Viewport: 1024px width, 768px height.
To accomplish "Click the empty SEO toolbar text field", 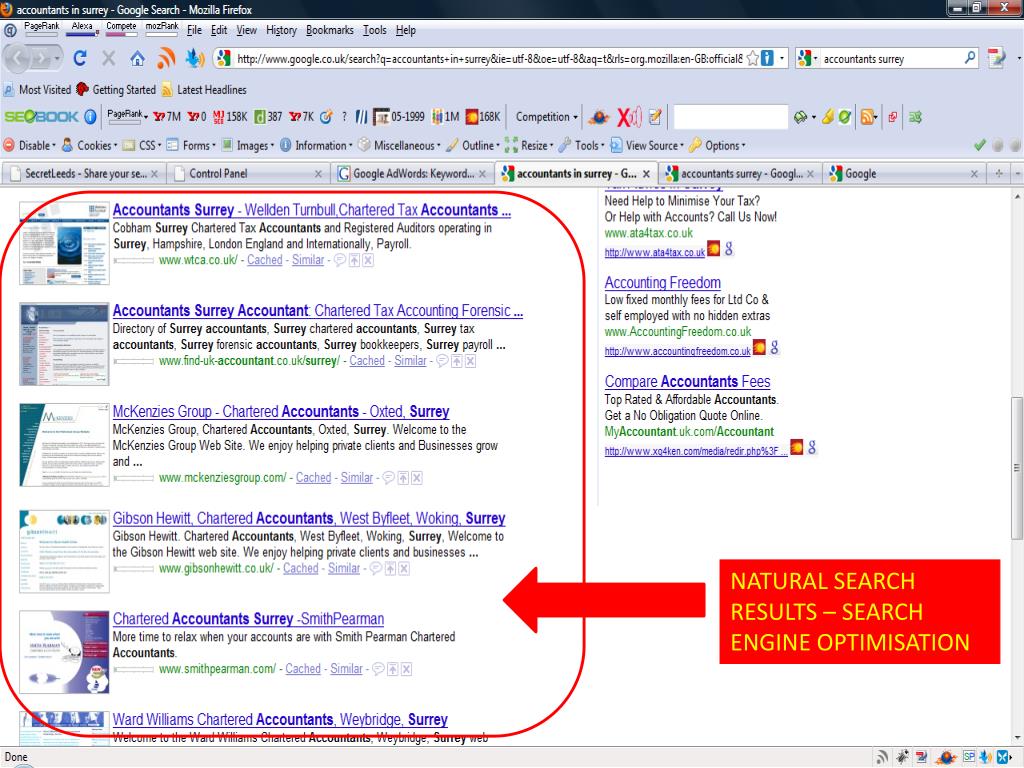I will coord(729,117).
